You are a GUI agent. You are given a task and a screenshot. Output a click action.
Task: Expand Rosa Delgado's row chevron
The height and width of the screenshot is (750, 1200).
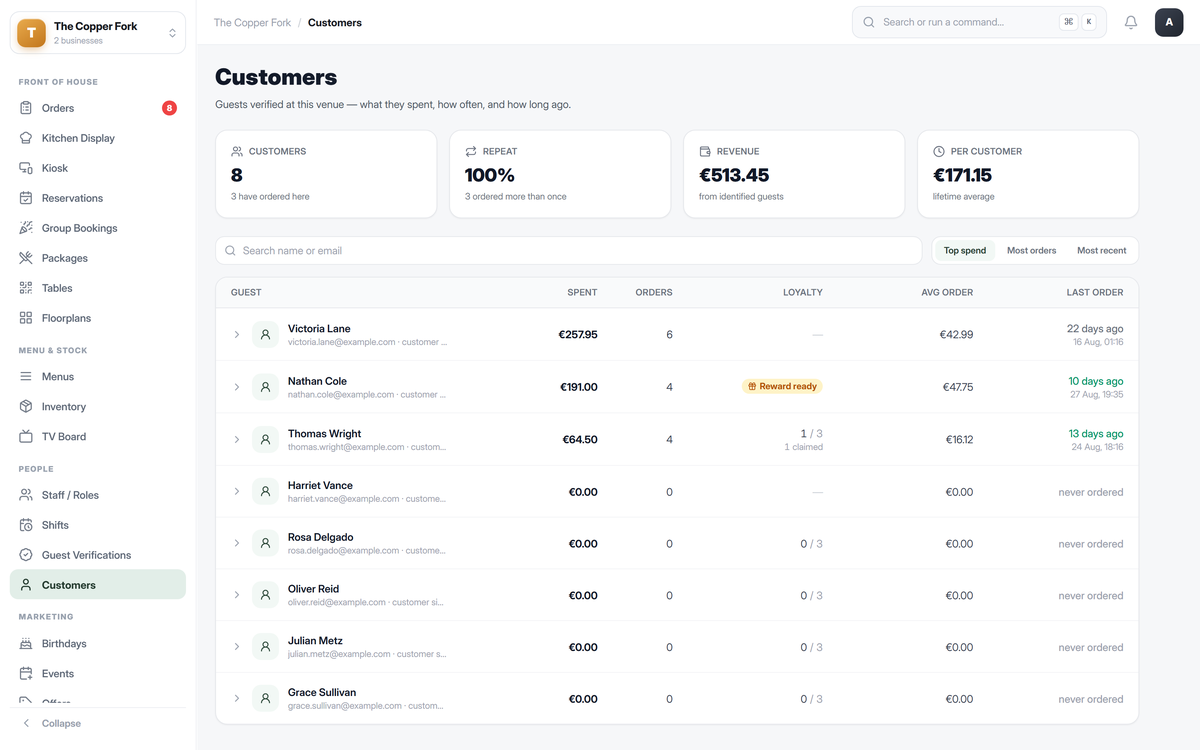click(237, 543)
